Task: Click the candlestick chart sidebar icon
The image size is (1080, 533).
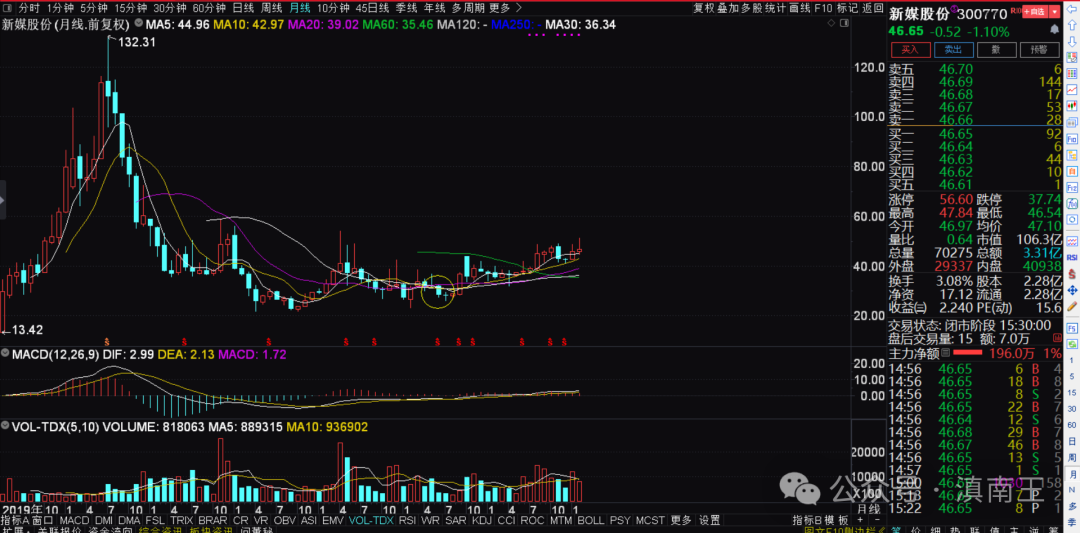Action: 1070,105
